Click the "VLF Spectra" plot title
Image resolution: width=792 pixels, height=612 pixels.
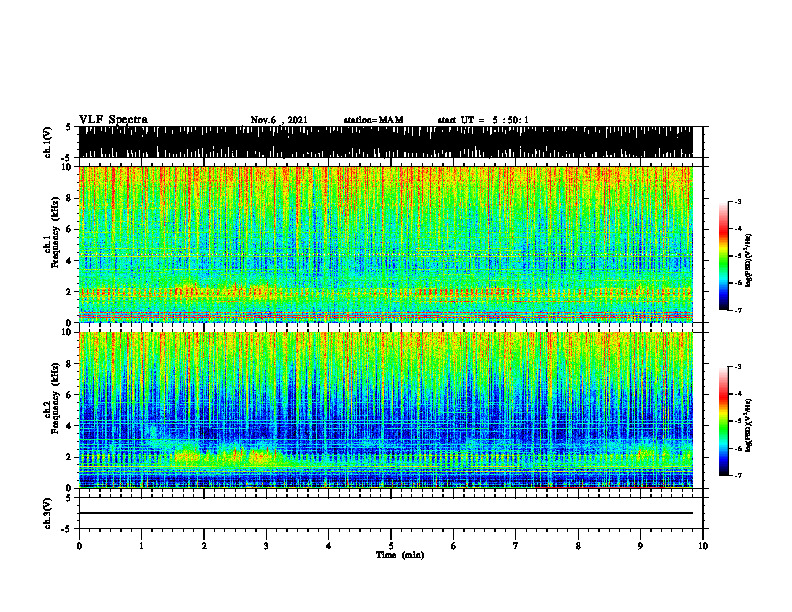point(113,120)
